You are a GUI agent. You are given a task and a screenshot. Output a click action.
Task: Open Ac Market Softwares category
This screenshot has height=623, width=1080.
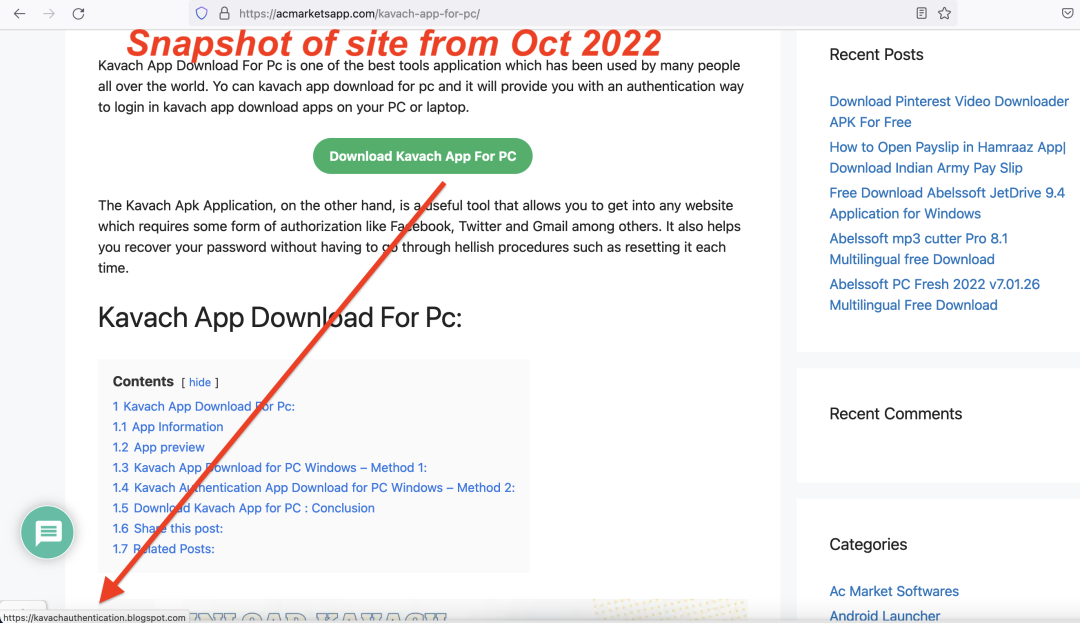click(x=893, y=591)
